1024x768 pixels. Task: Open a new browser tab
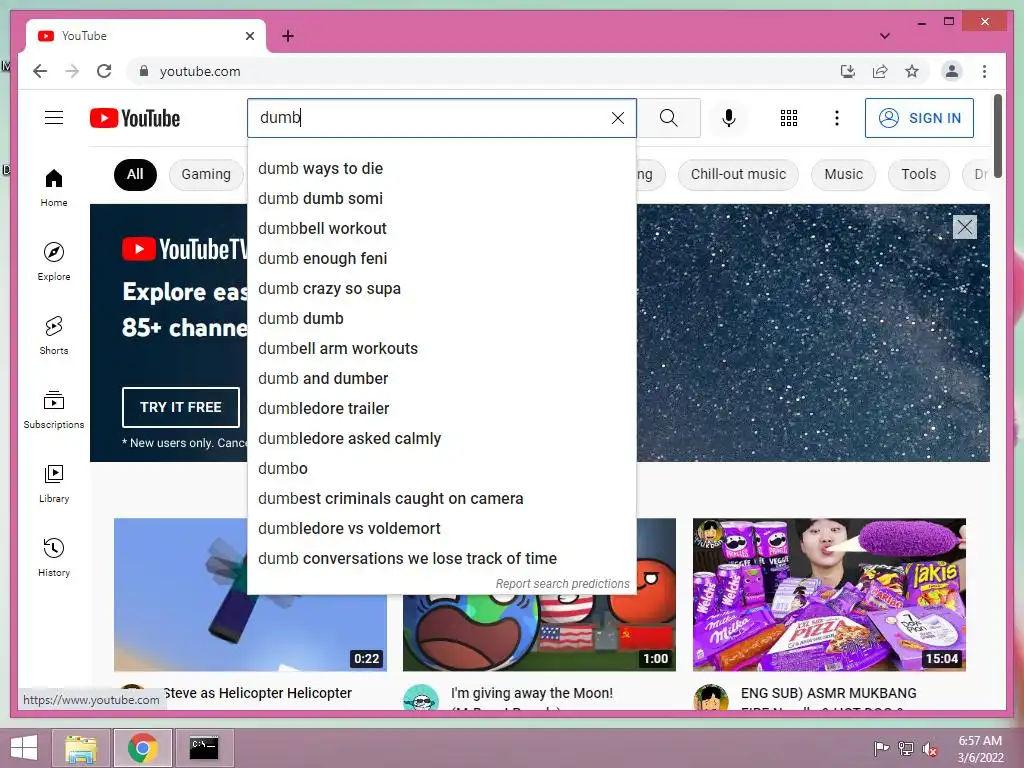coord(288,36)
